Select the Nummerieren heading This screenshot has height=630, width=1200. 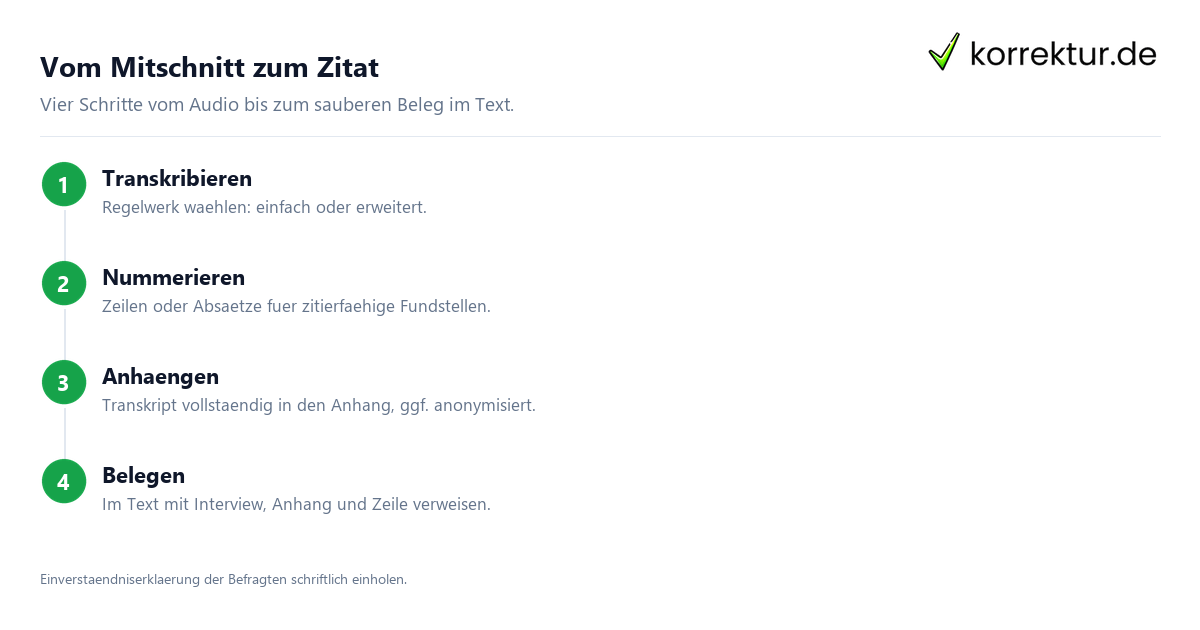[173, 277]
